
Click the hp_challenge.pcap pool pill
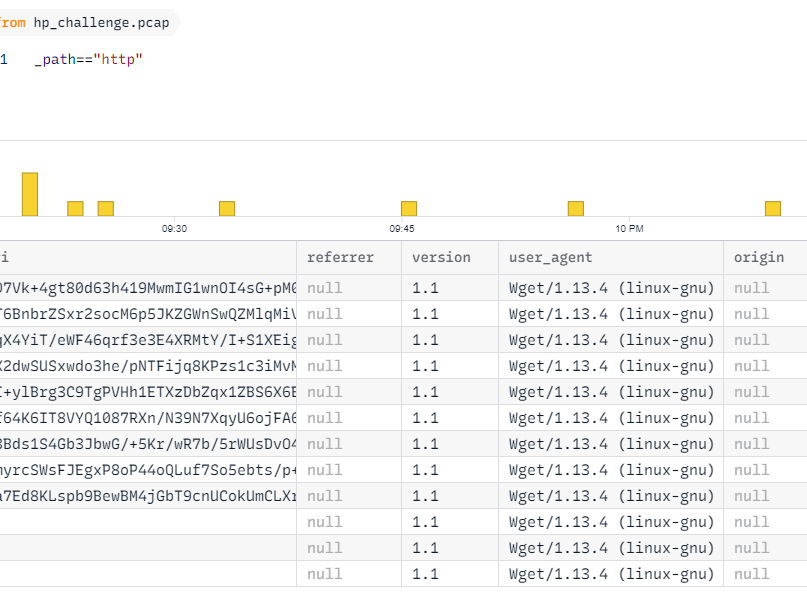tap(100, 23)
